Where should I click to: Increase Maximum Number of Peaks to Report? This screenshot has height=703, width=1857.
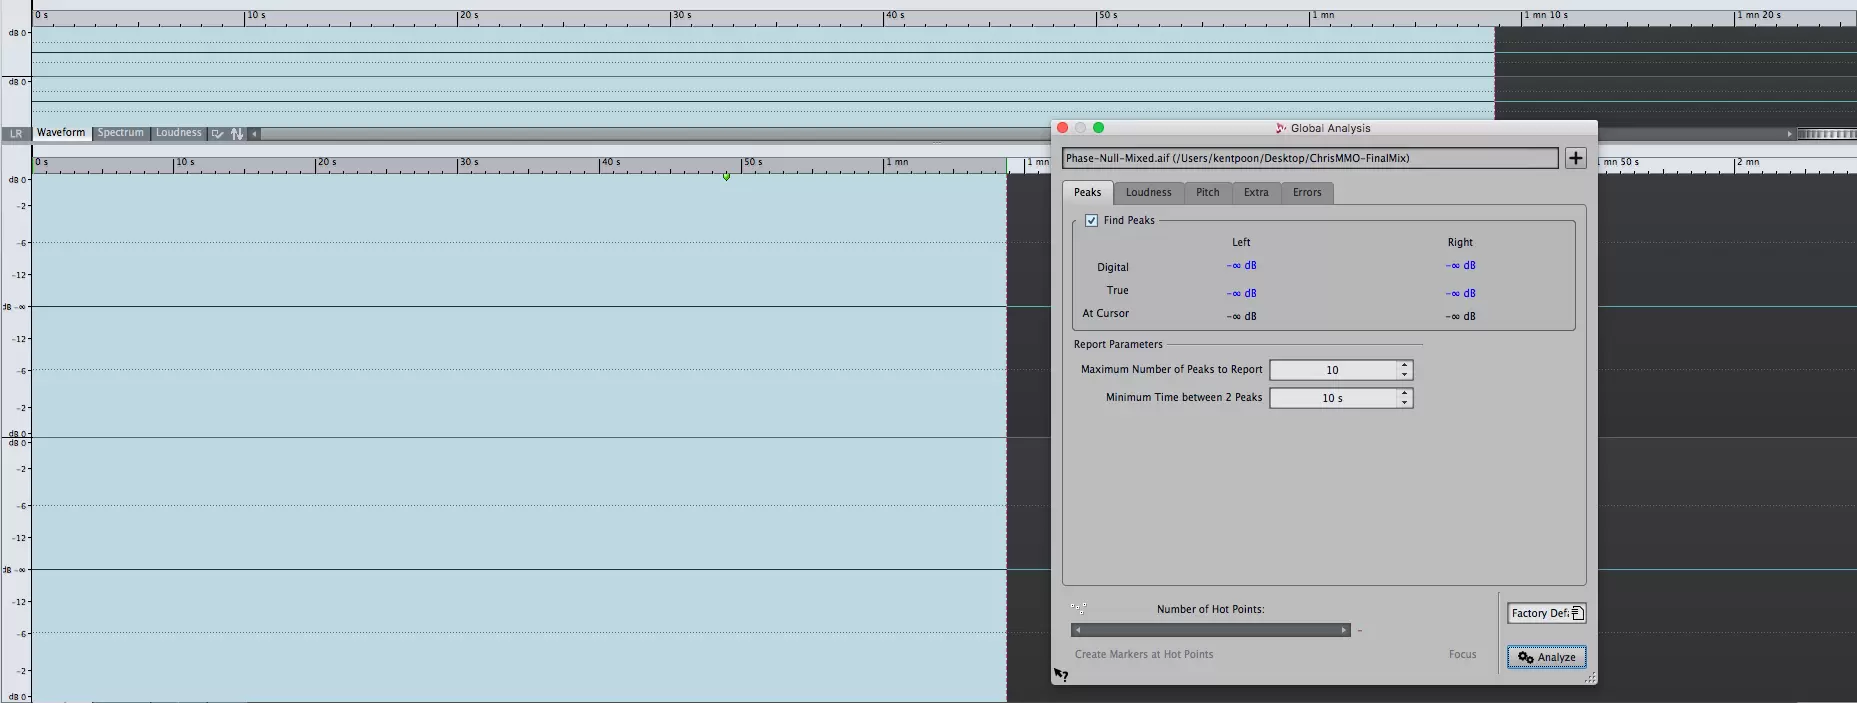[x=1405, y=365]
